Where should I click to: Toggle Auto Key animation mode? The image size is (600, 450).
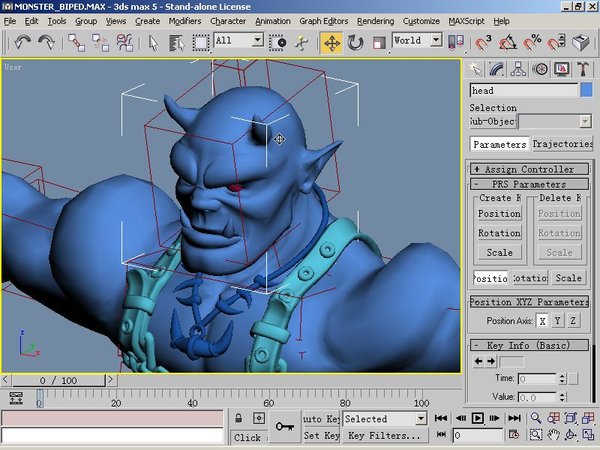pyautogui.click(x=321, y=419)
